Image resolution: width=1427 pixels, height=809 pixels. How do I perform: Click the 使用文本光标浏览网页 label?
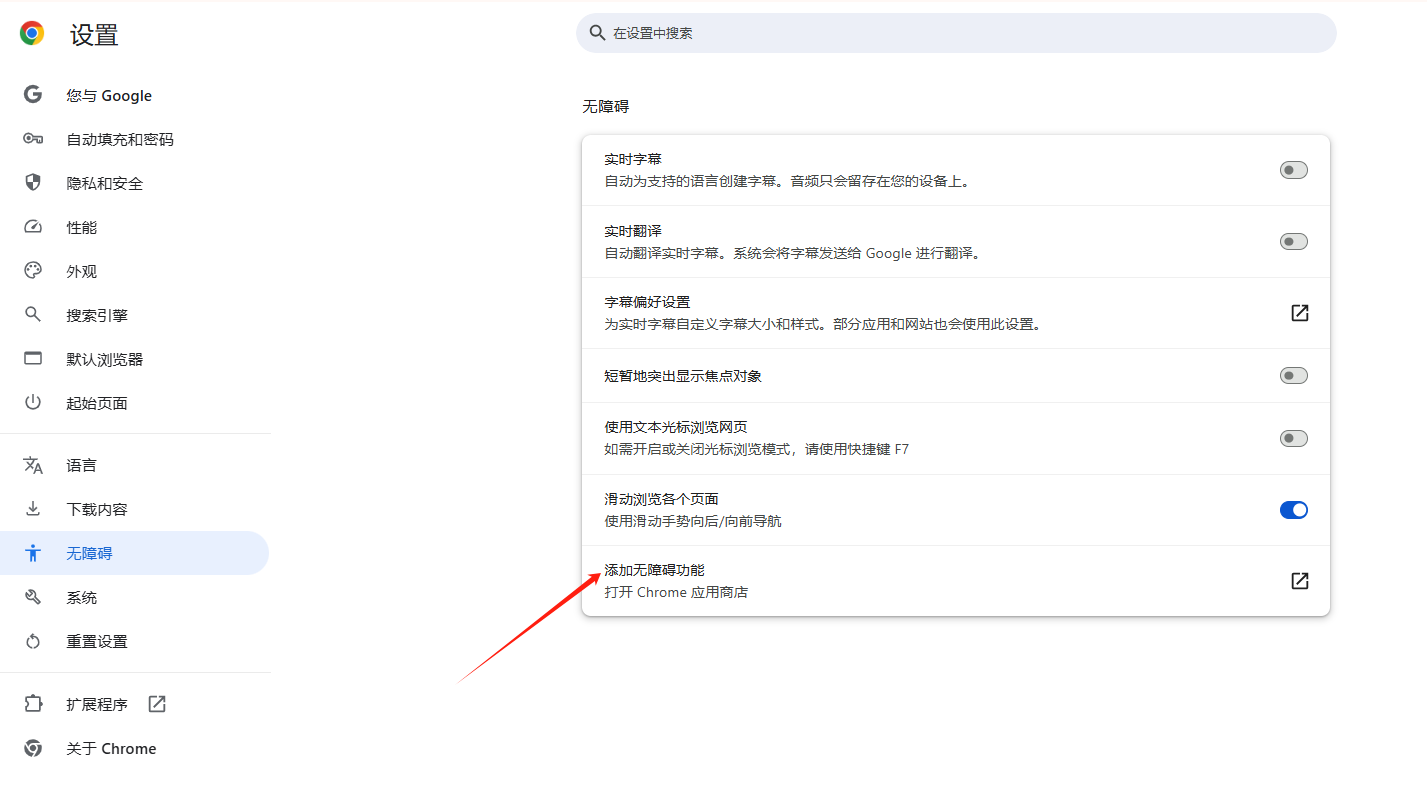point(676,427)
